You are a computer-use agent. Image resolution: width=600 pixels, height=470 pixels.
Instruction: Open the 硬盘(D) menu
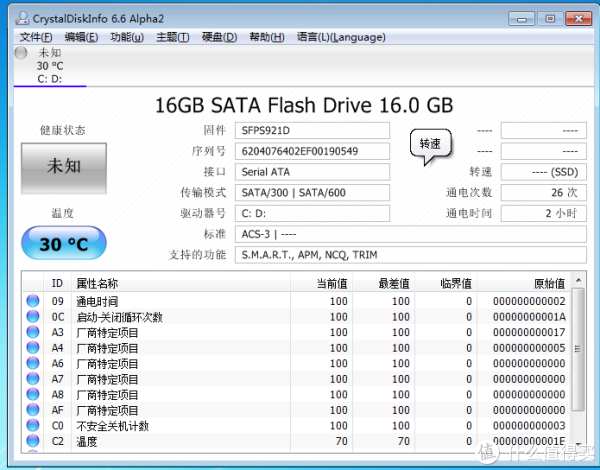[219, 37]
